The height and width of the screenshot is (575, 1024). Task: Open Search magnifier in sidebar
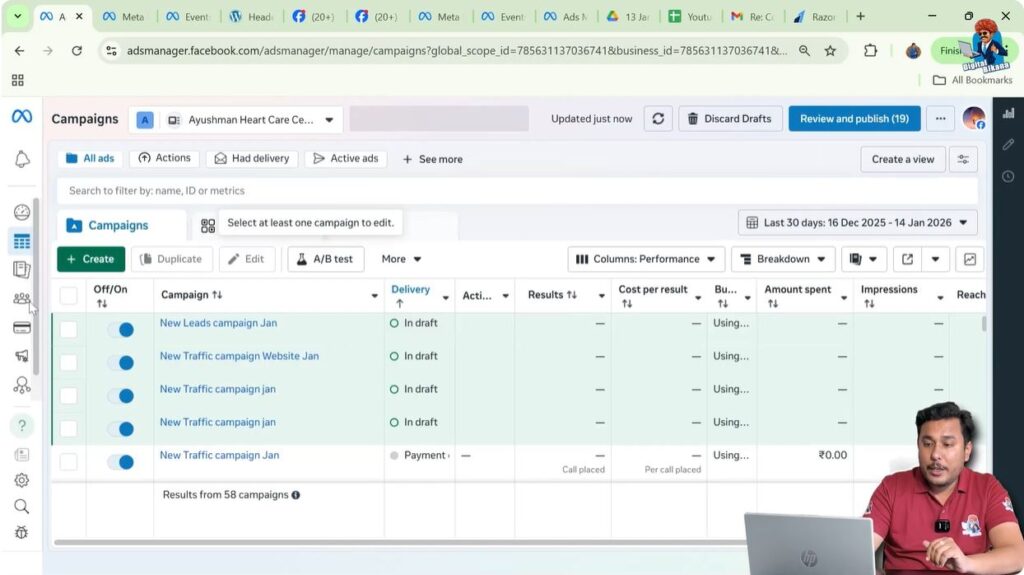click(22, 506)
